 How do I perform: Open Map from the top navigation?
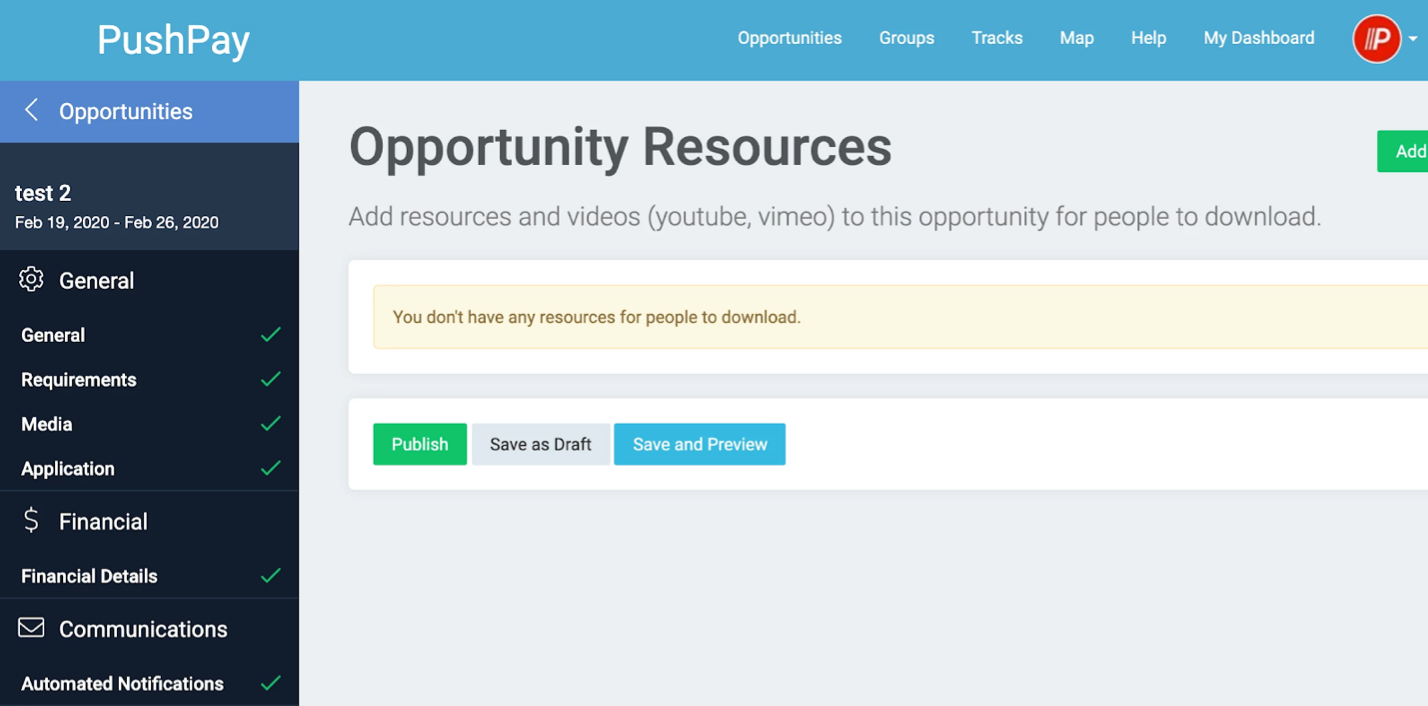point(1077,38)
